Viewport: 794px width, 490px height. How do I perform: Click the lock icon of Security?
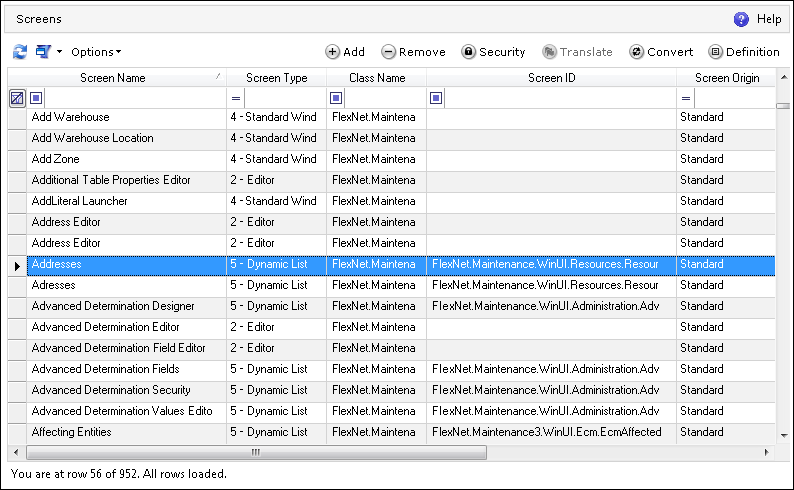[x=468, y=52]
